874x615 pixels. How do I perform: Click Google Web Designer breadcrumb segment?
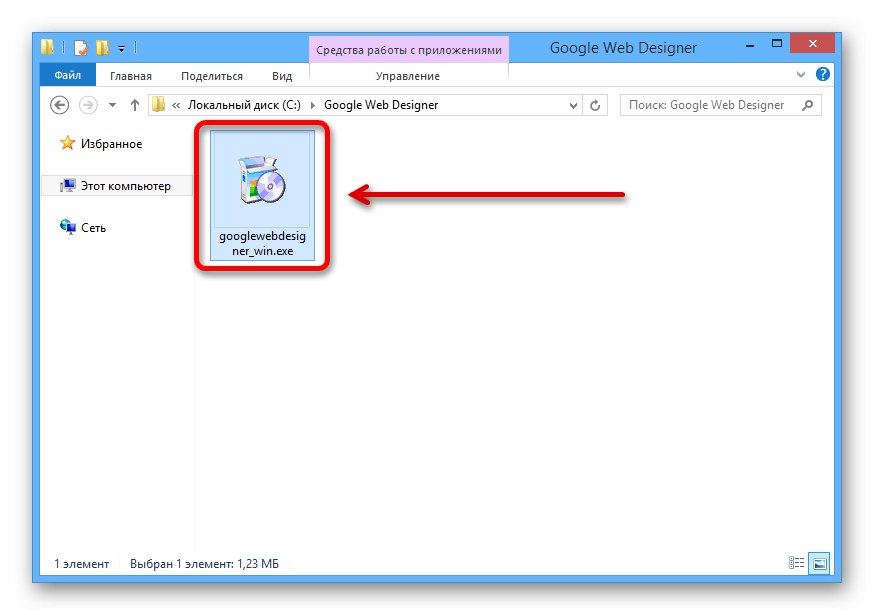[381, 105]
